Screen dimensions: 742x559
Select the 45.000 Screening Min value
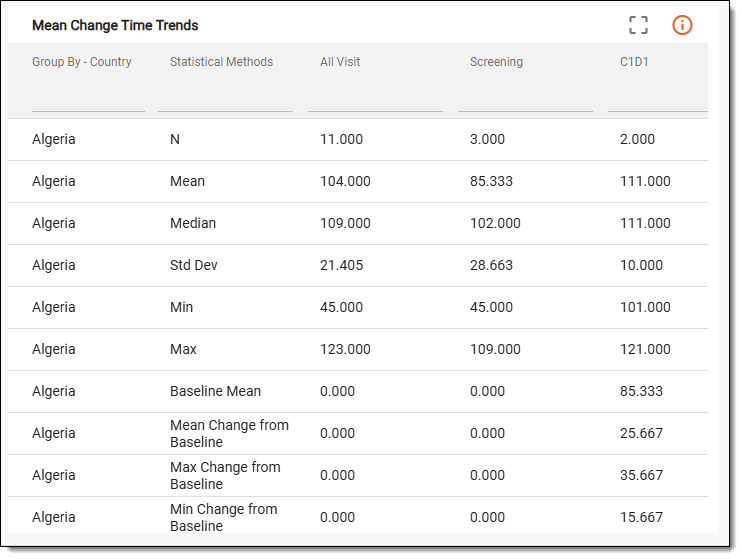(x=491, y=307)
